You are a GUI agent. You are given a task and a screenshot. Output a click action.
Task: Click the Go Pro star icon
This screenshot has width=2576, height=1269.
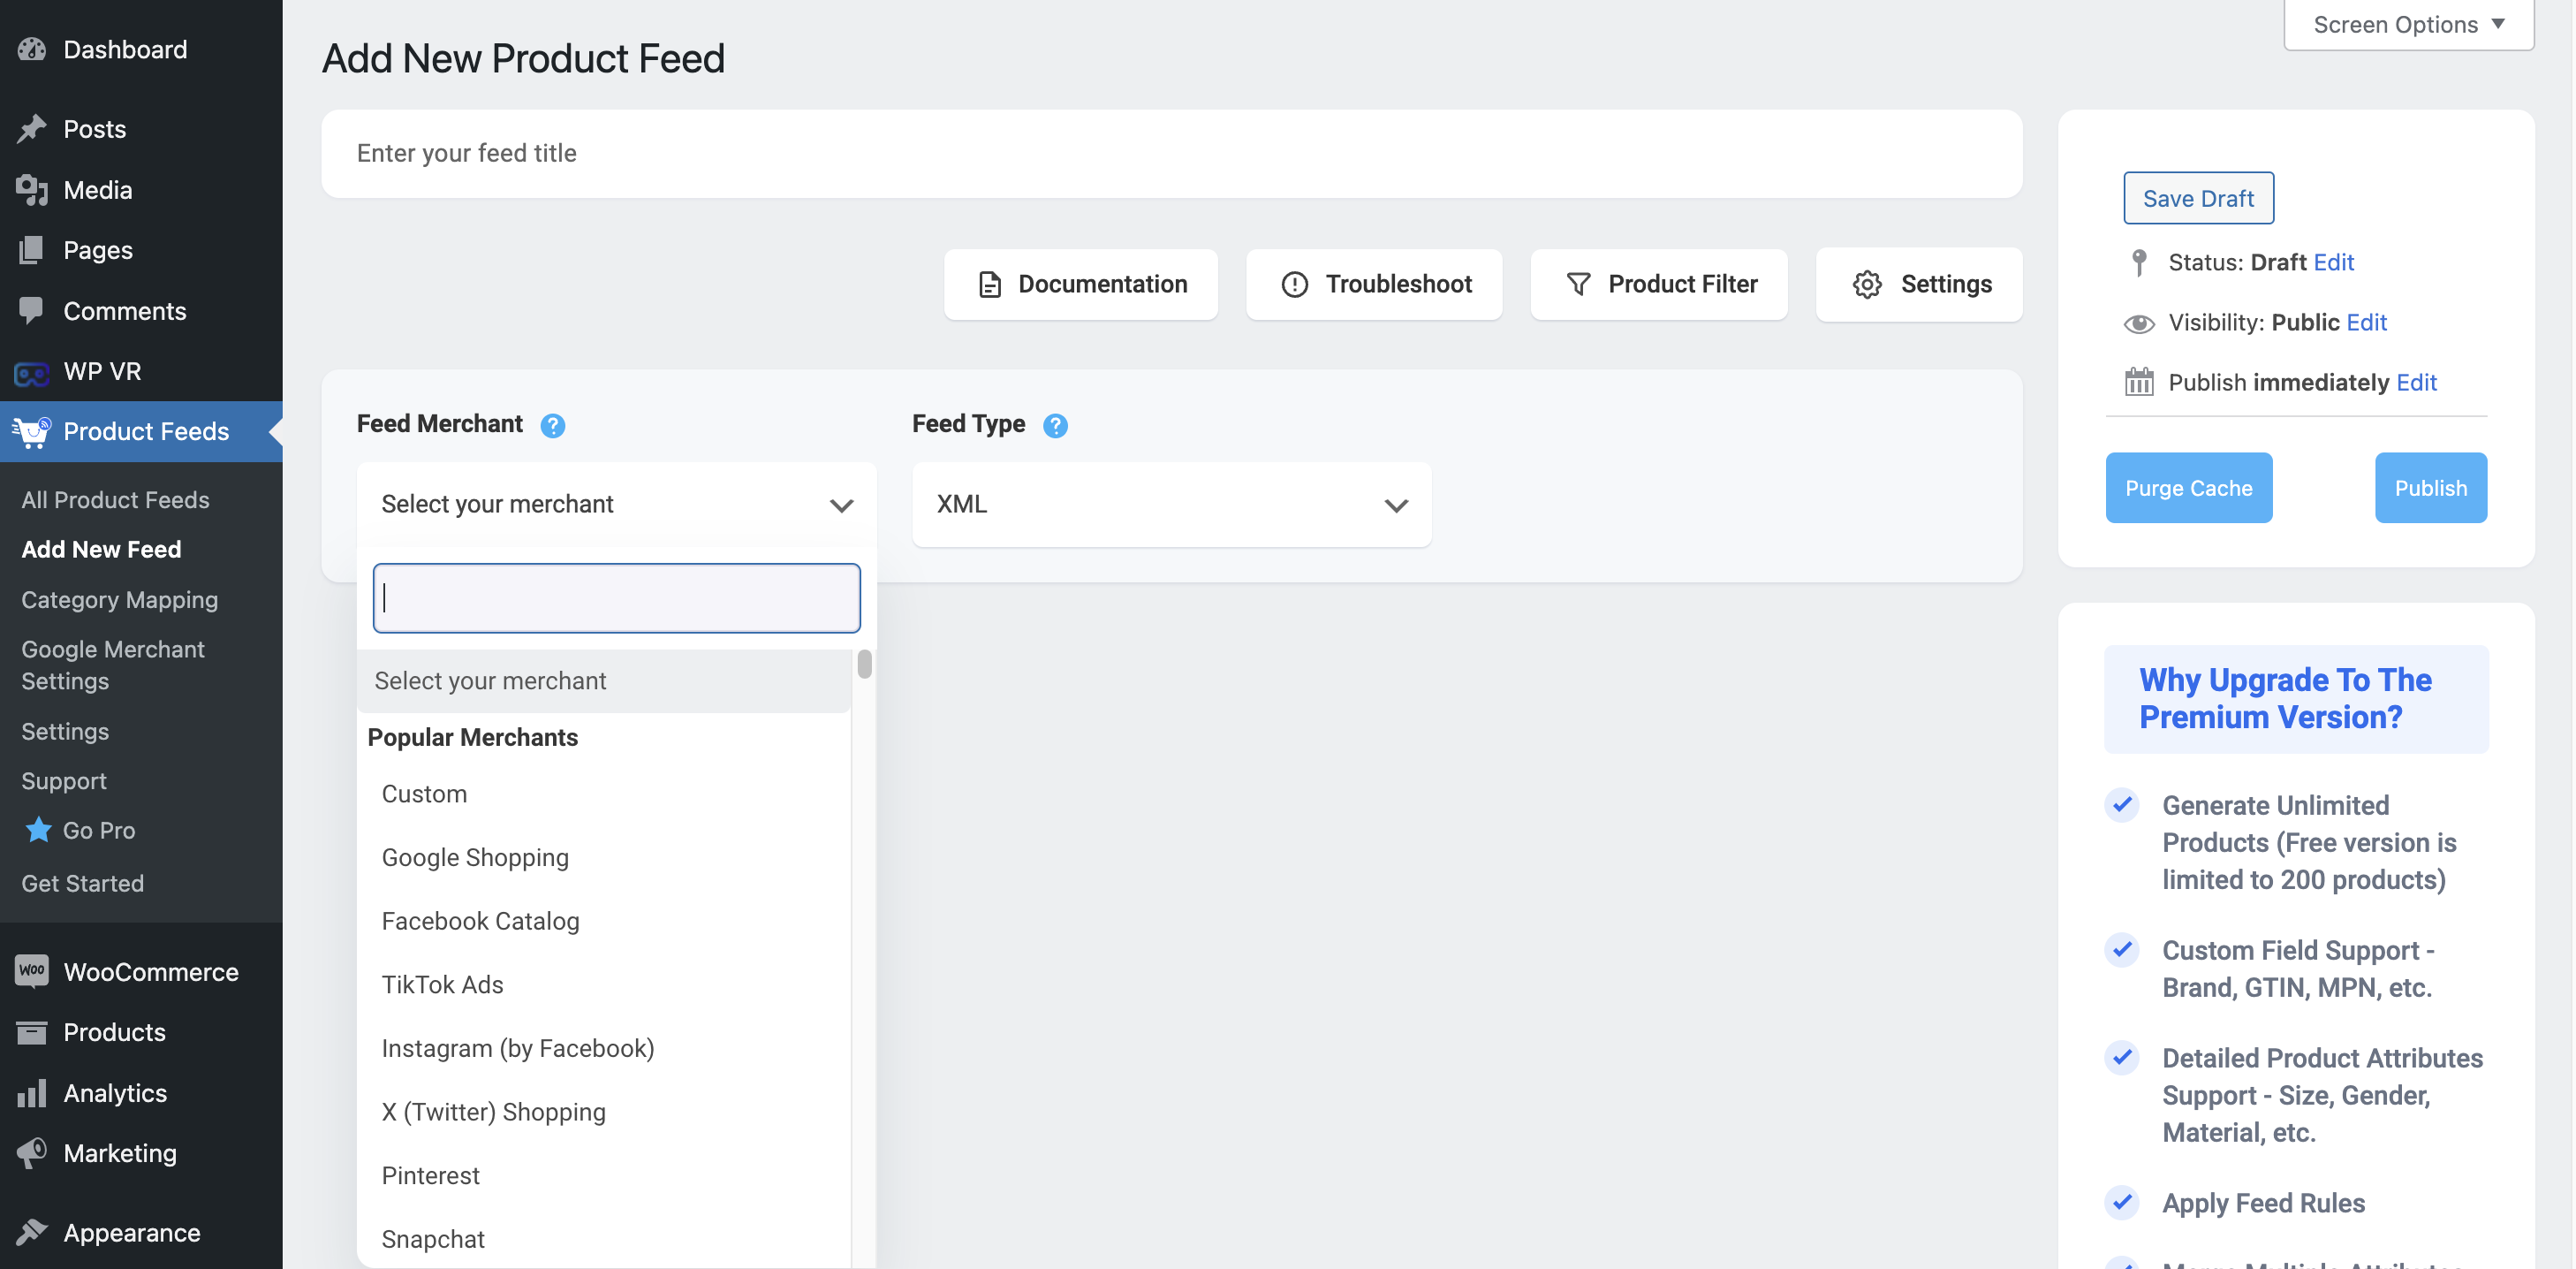click(38, 830)
